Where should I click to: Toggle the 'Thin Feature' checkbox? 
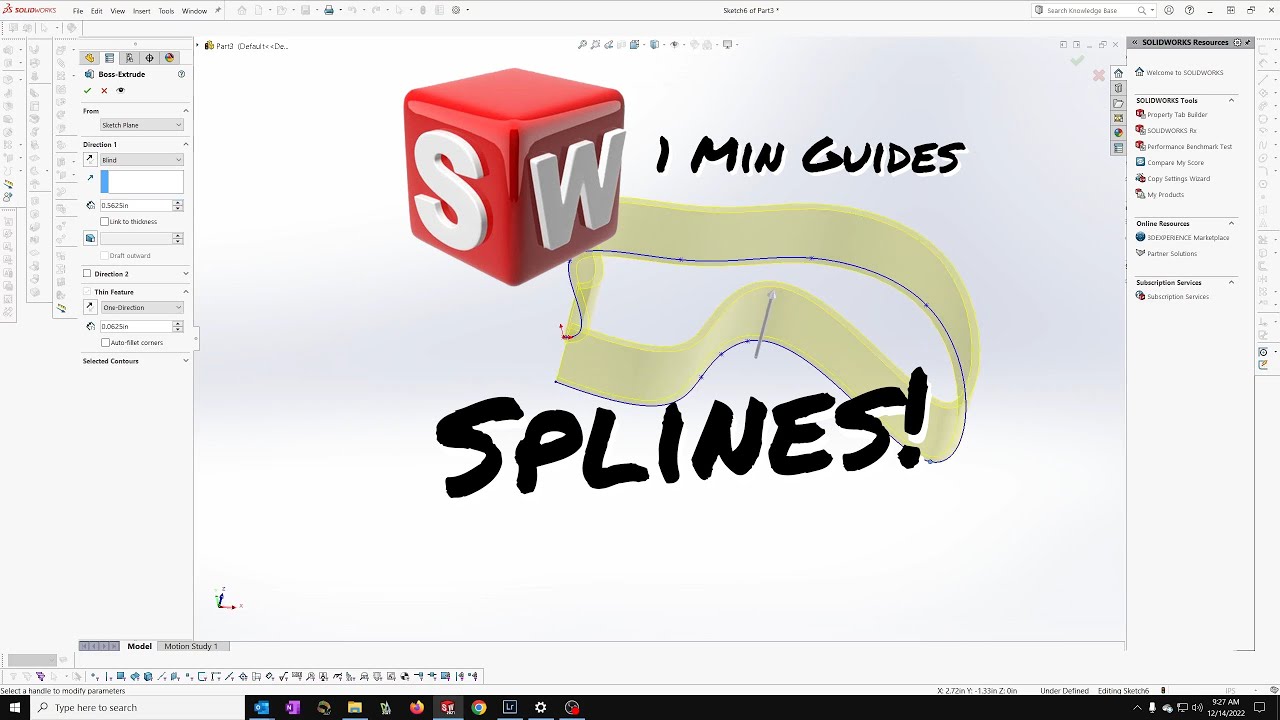click(87, 292)
